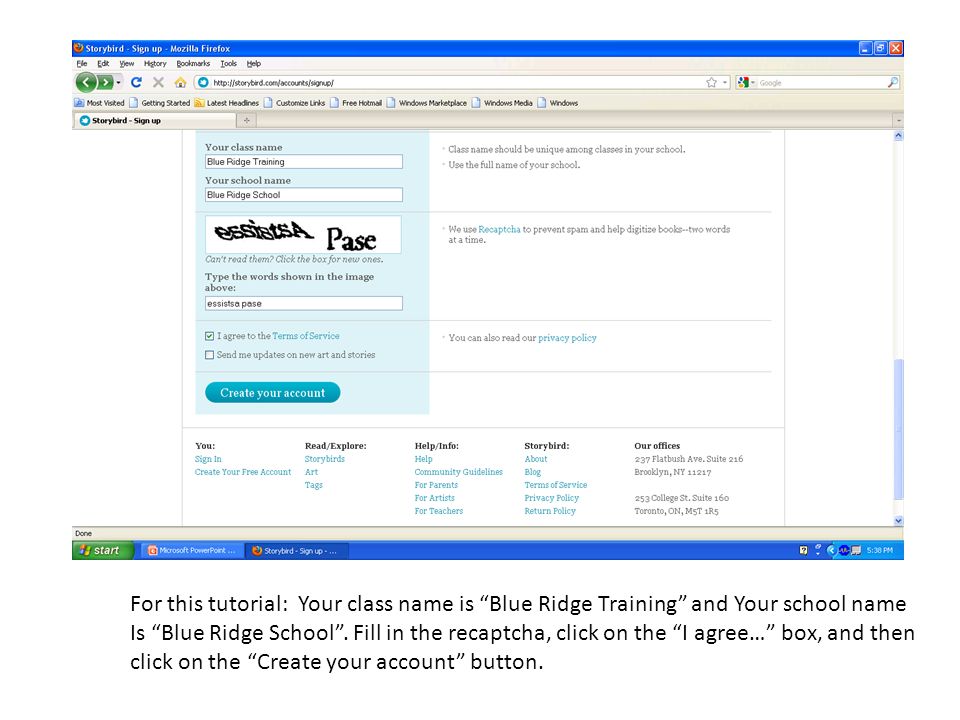Image resolution: width=960 pixels, height=720 pixels.
Task: Open the footer Privacy Policy link
Action: click(551, 498)
